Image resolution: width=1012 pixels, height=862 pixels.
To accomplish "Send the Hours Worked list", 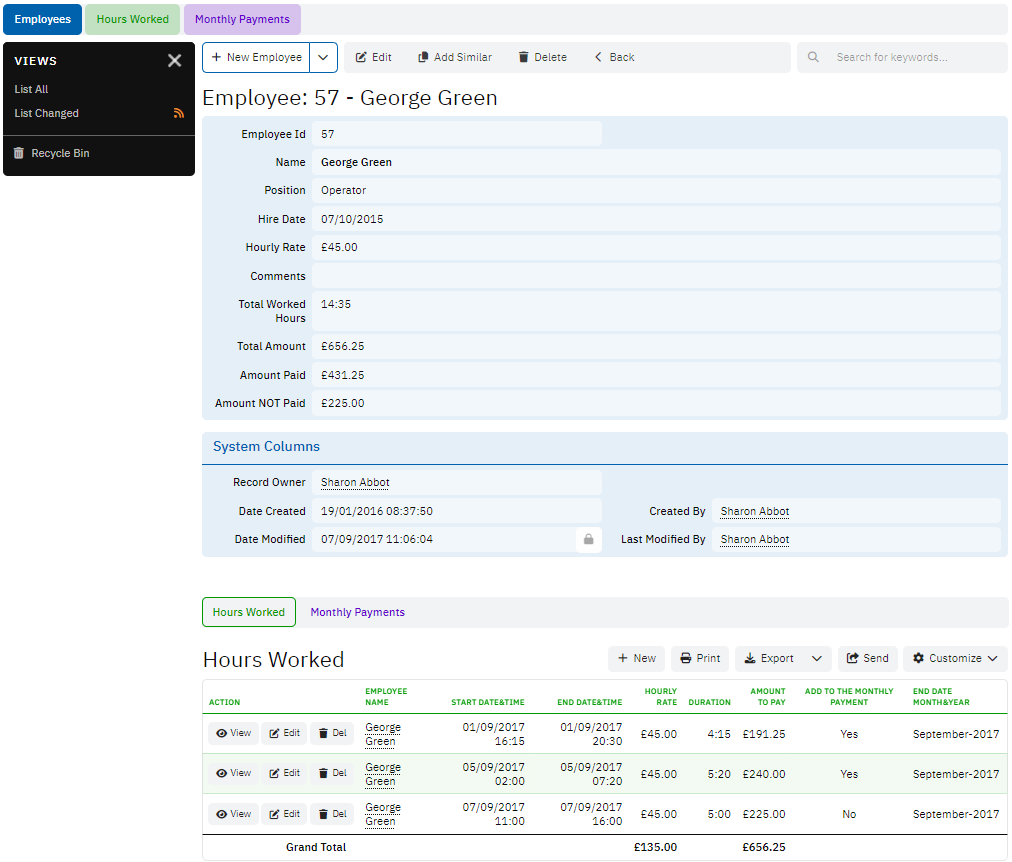I will [867, 659].
